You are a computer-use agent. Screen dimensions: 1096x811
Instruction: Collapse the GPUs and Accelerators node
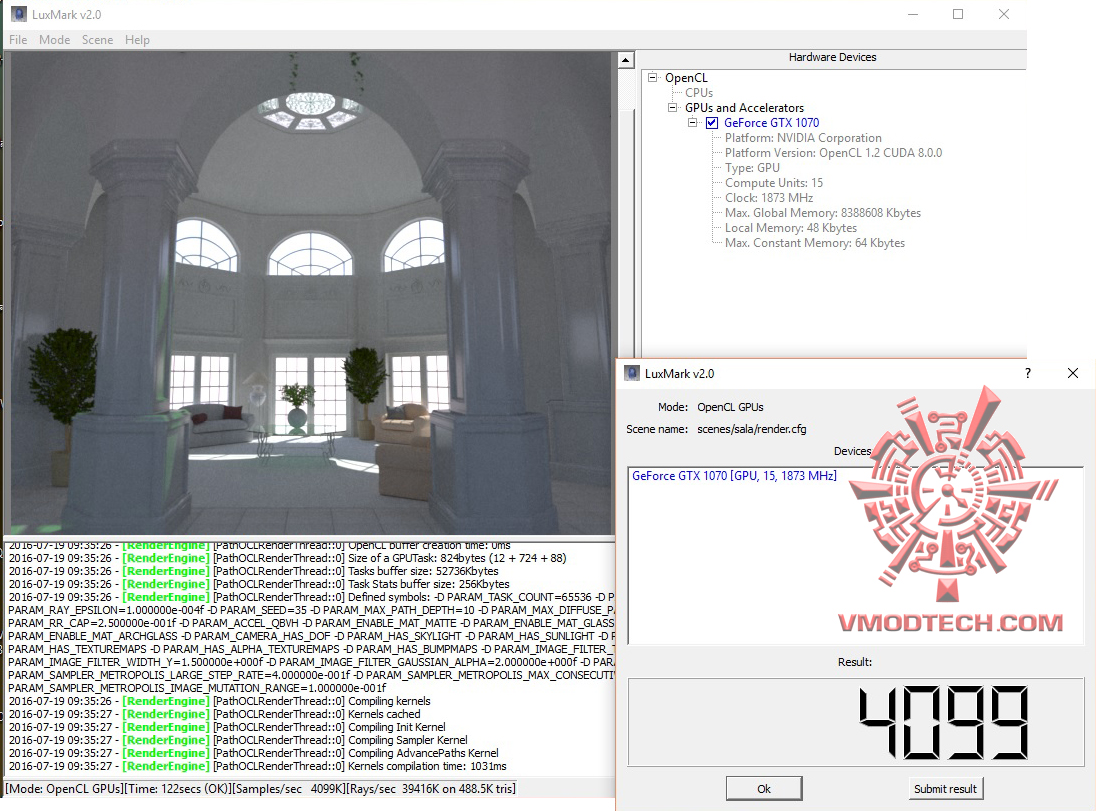pyautogui.click(x=672, y=108)
